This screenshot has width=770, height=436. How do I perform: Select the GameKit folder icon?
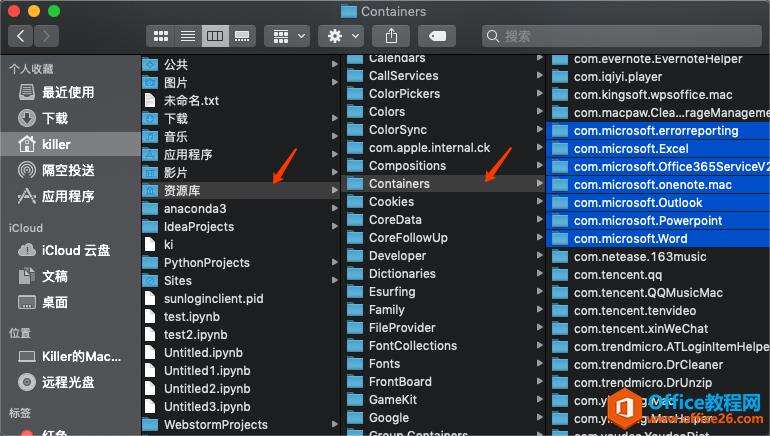(x=355, y=400)
